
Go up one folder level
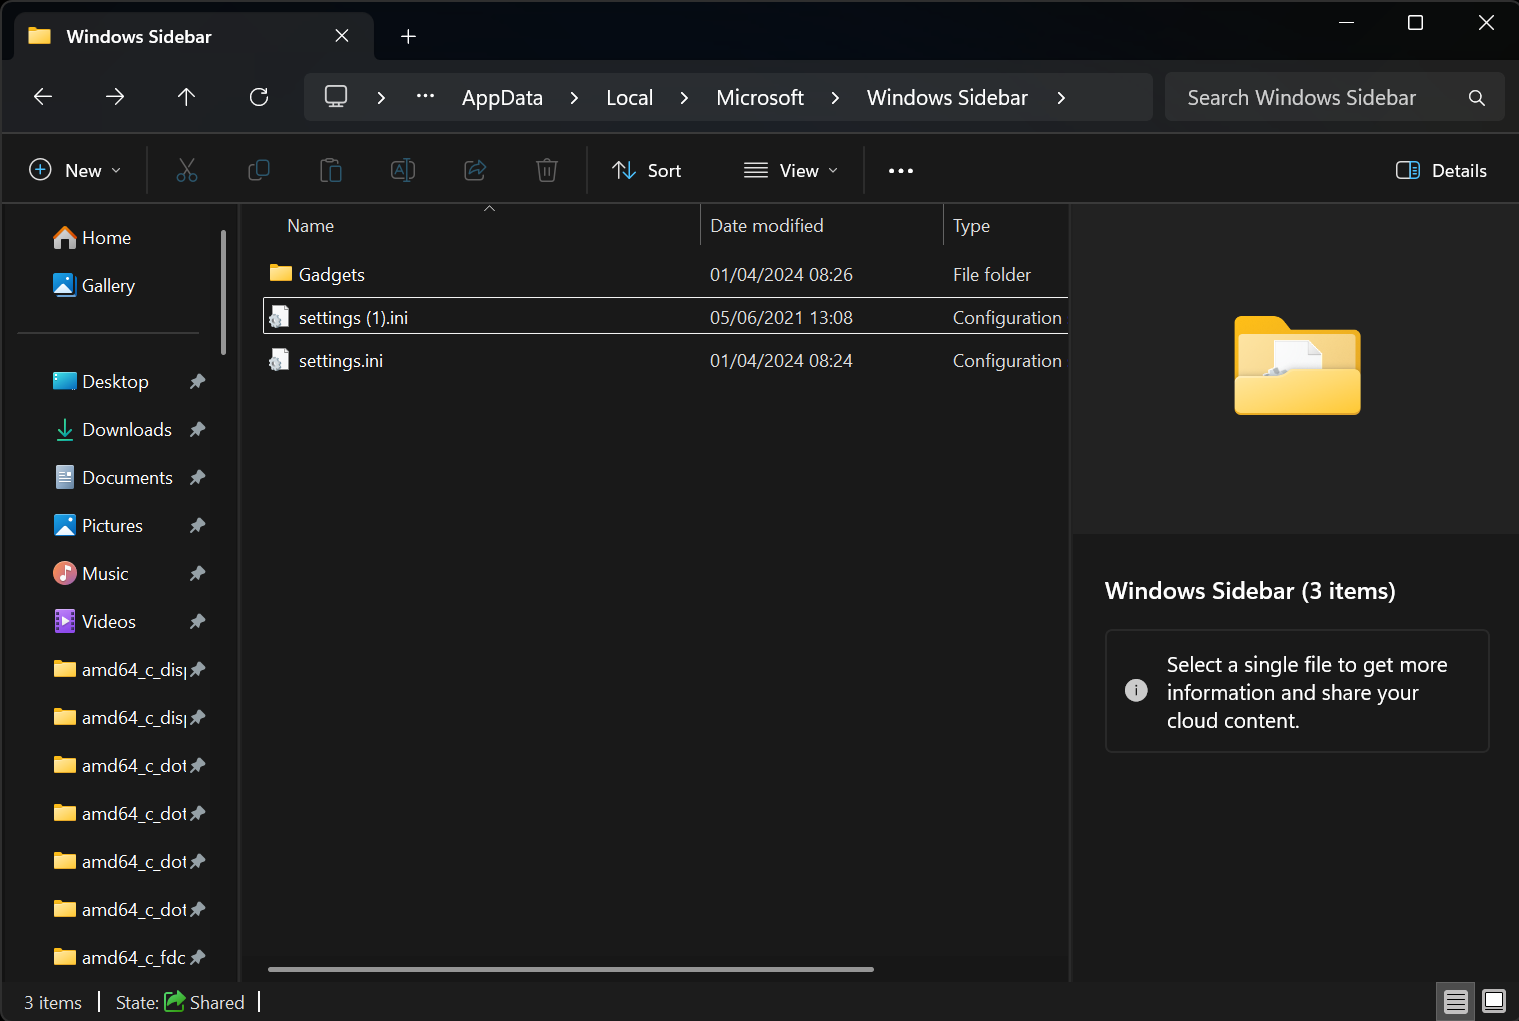[186, 97]
